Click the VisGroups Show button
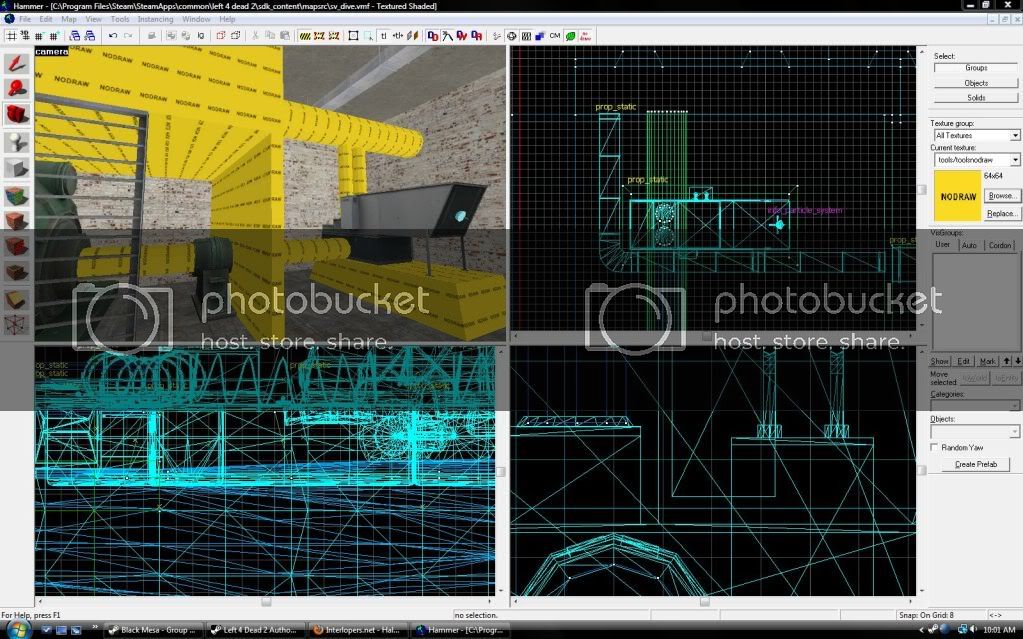 coord(939,361)
